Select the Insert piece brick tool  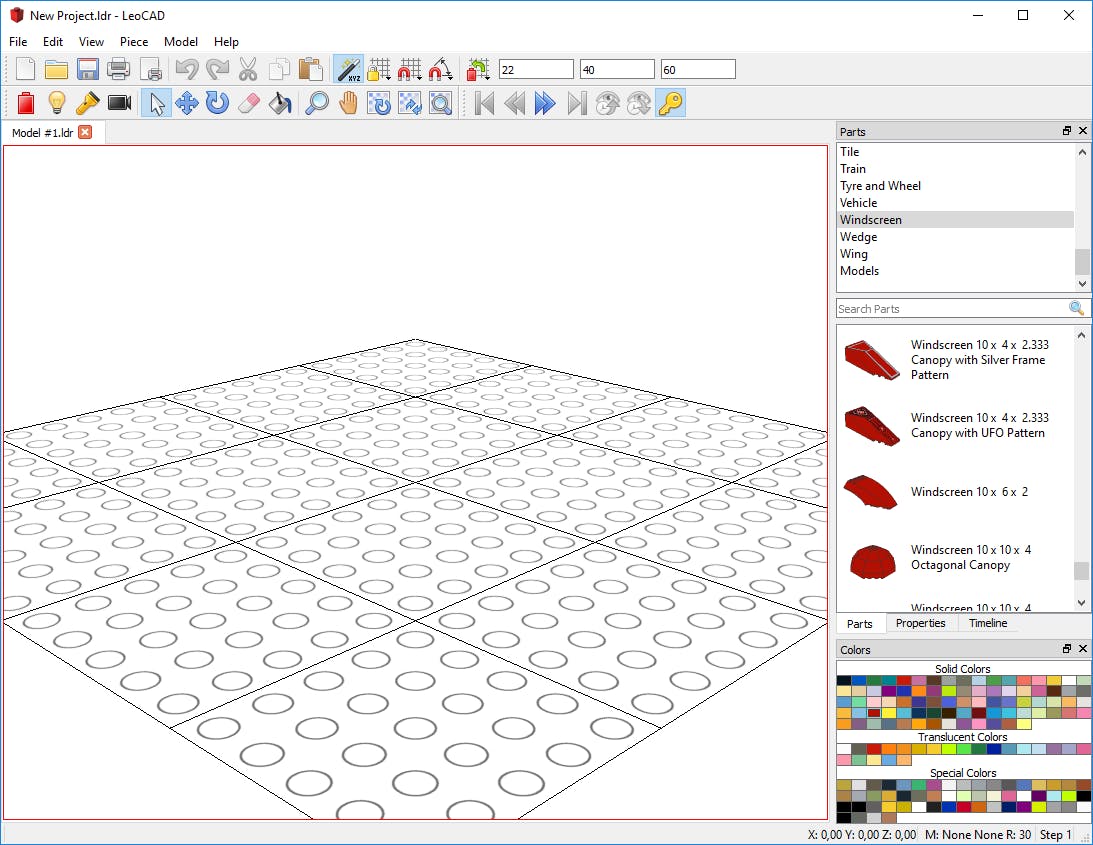26,103
